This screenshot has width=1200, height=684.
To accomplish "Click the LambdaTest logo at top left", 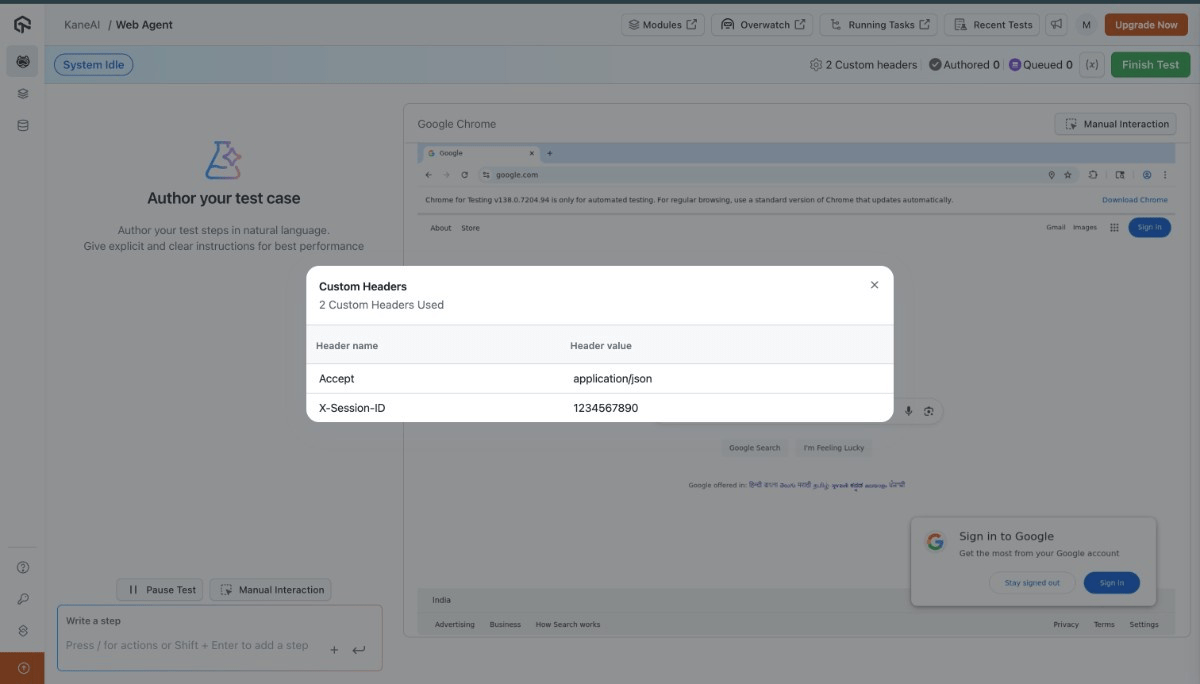I will pos(22,24).
